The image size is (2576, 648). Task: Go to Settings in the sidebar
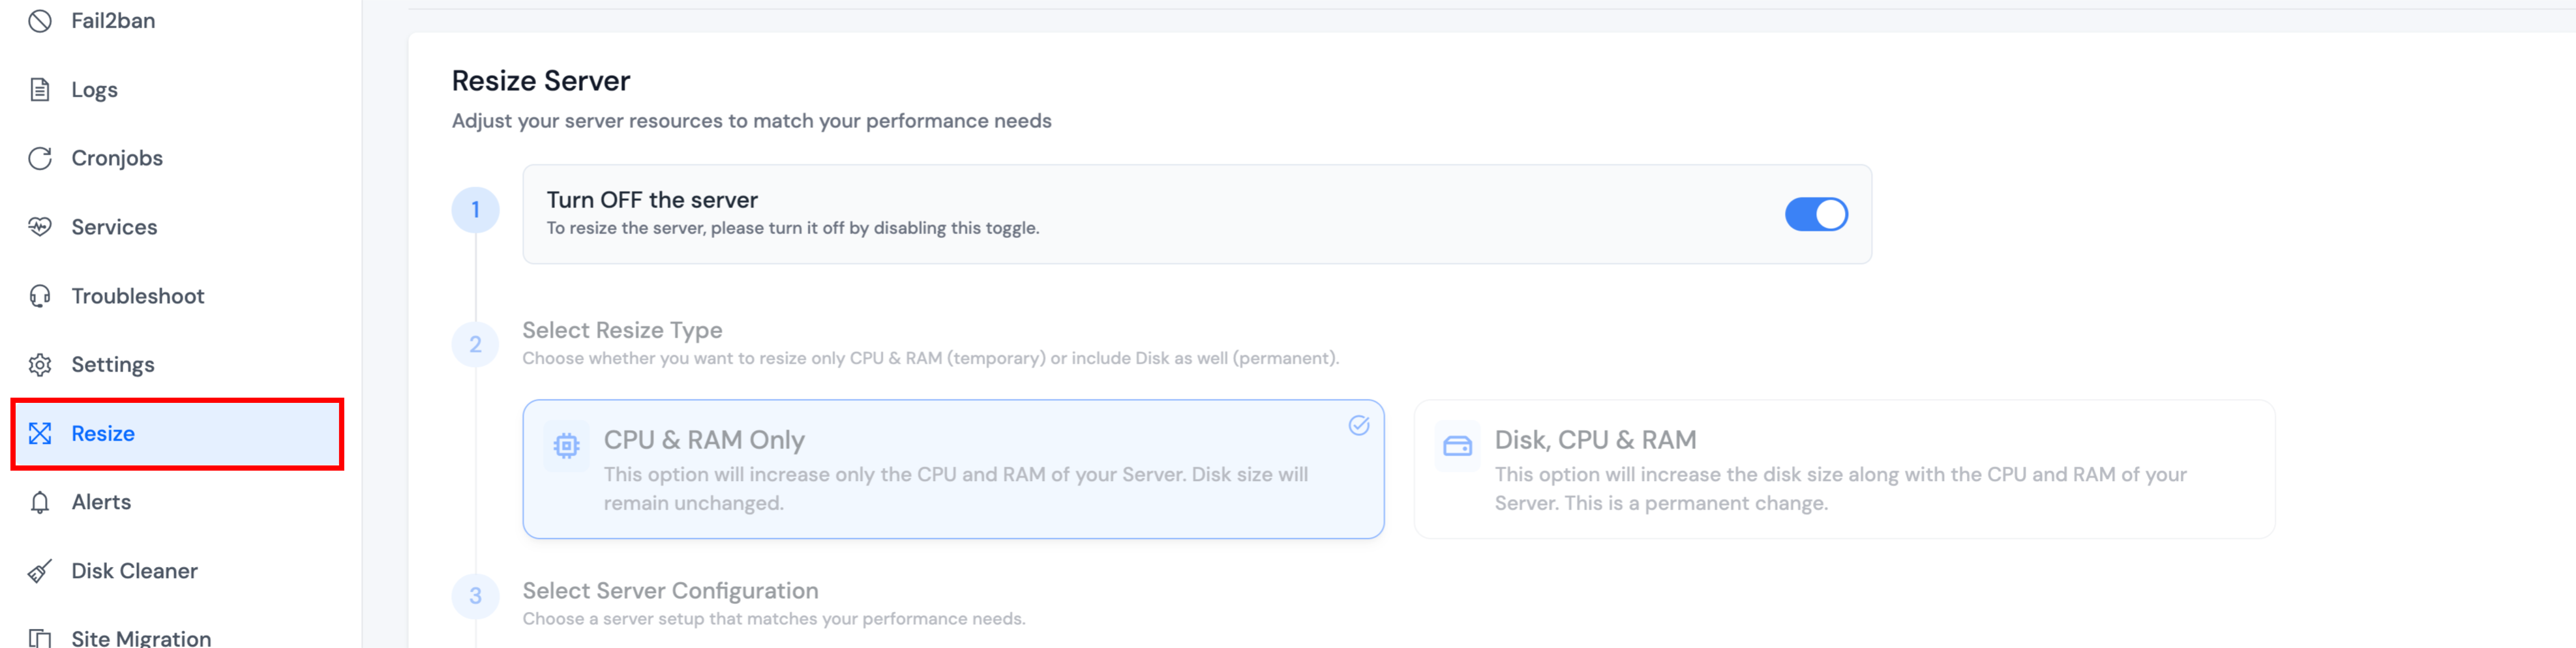pos(177,365)
